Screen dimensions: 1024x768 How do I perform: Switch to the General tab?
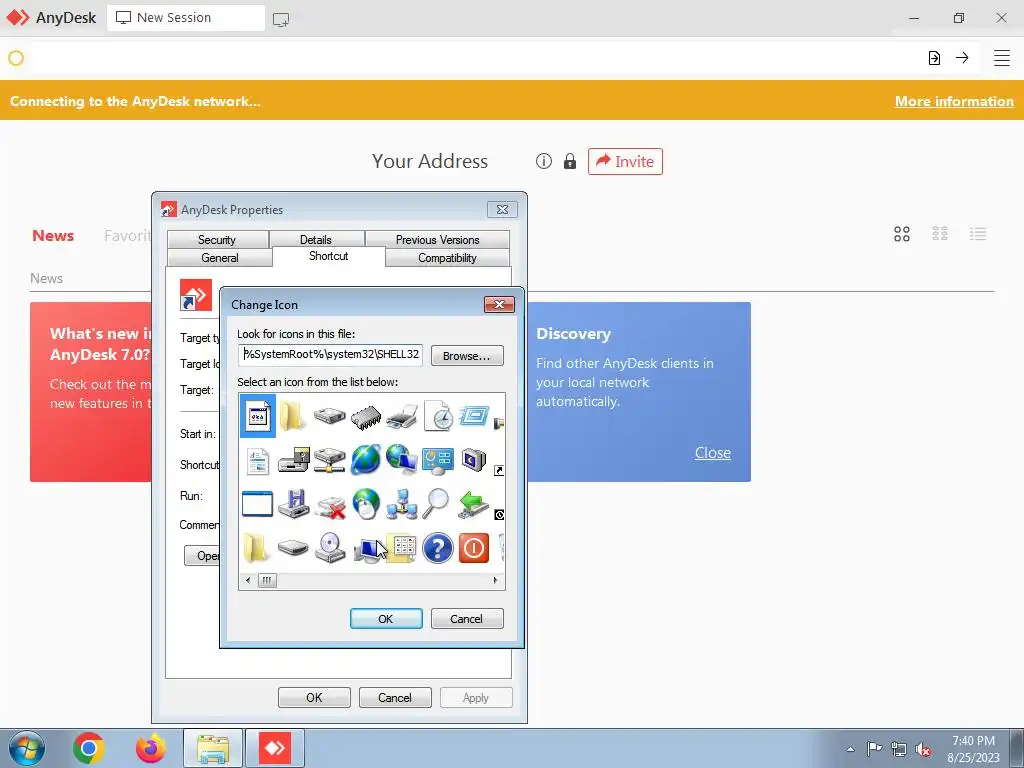click(x=220, y=258)
